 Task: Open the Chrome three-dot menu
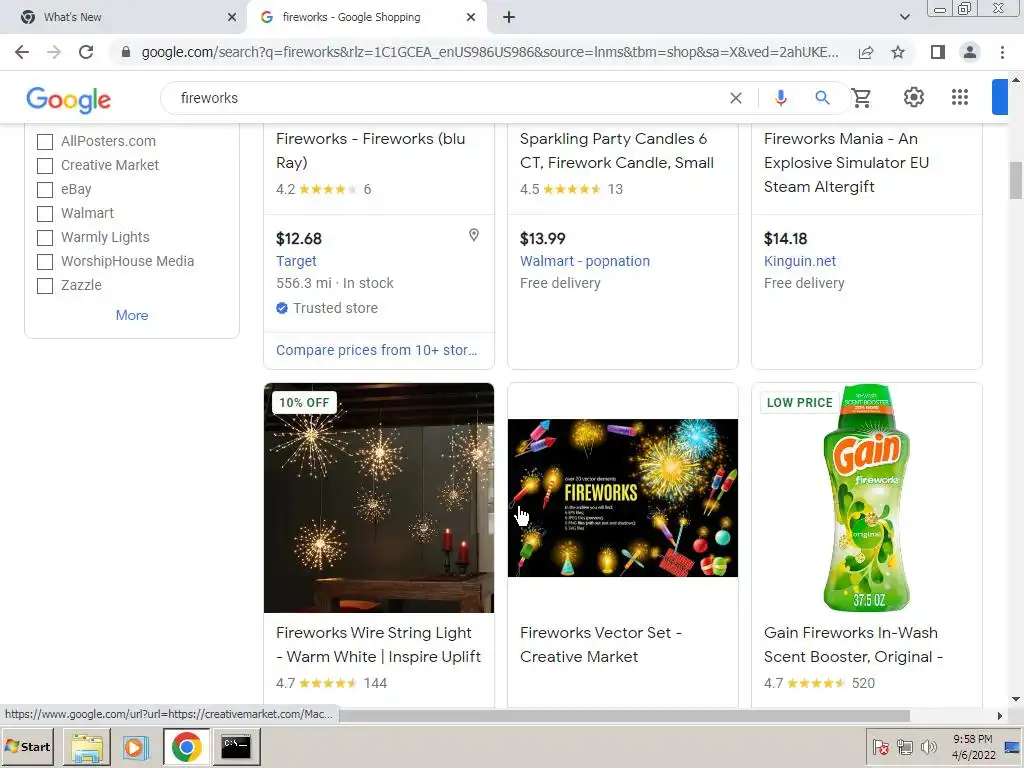pyautogui.click(x=1002, y=52)
